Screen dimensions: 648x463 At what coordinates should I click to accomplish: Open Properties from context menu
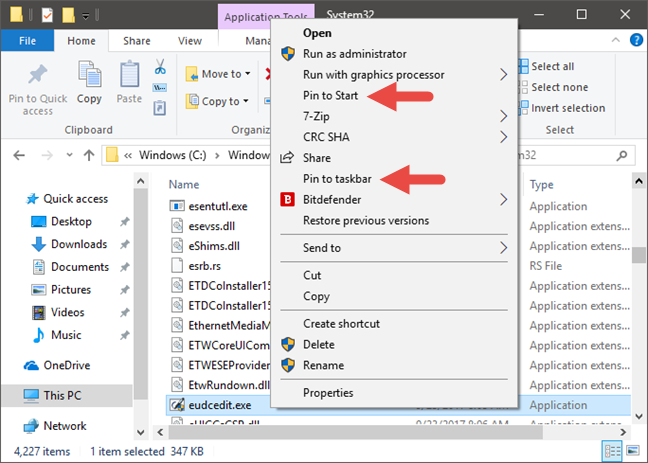328,393
